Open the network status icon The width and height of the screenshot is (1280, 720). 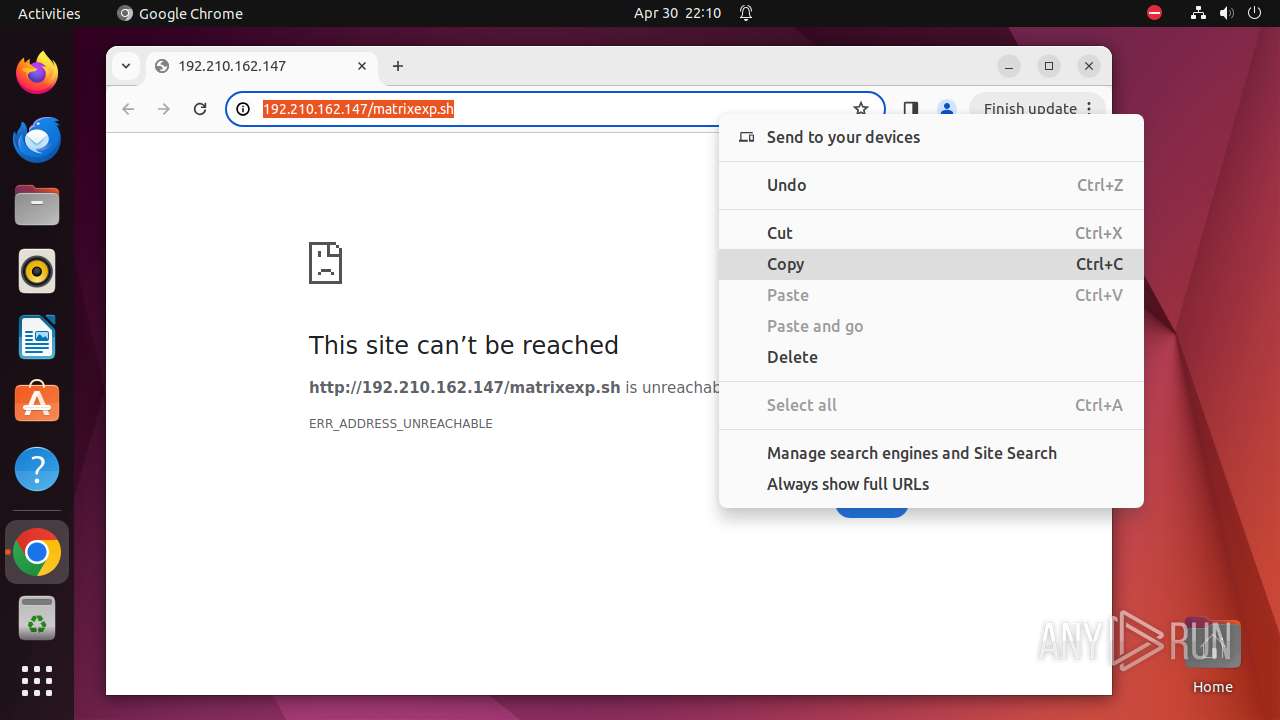coord(1198,13)
